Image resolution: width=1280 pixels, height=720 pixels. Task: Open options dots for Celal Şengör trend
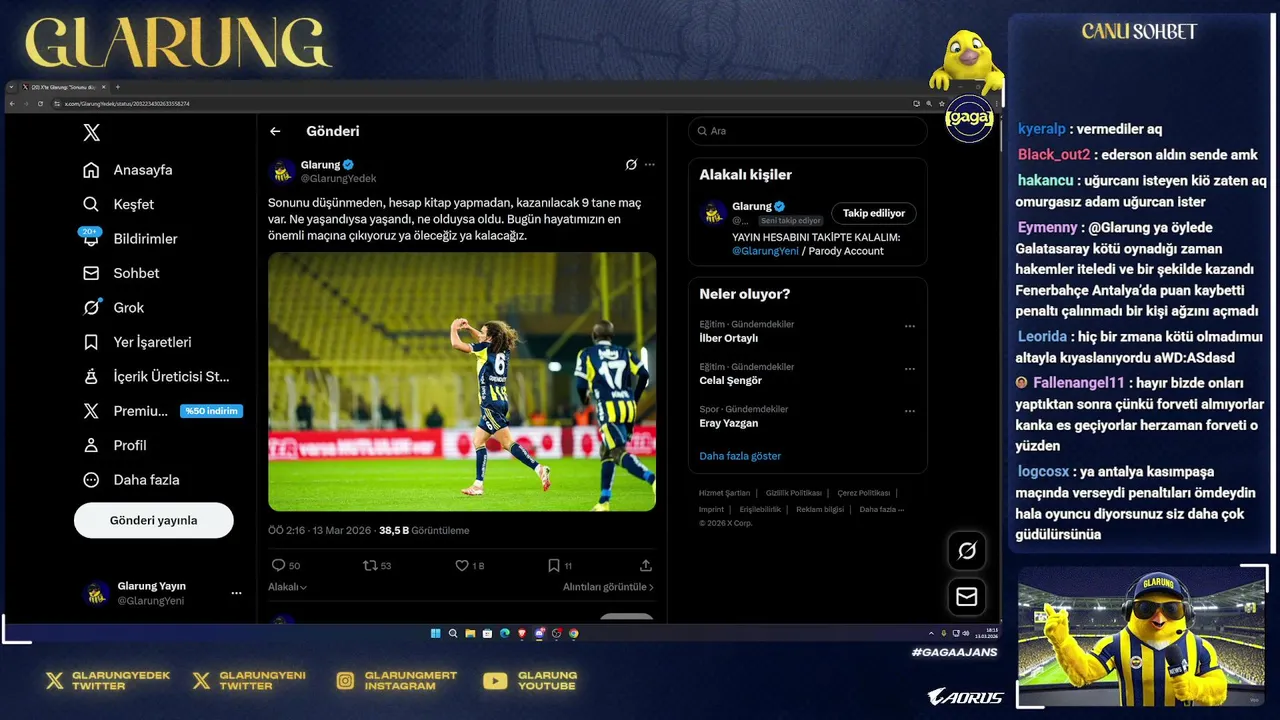coord(909,369)
